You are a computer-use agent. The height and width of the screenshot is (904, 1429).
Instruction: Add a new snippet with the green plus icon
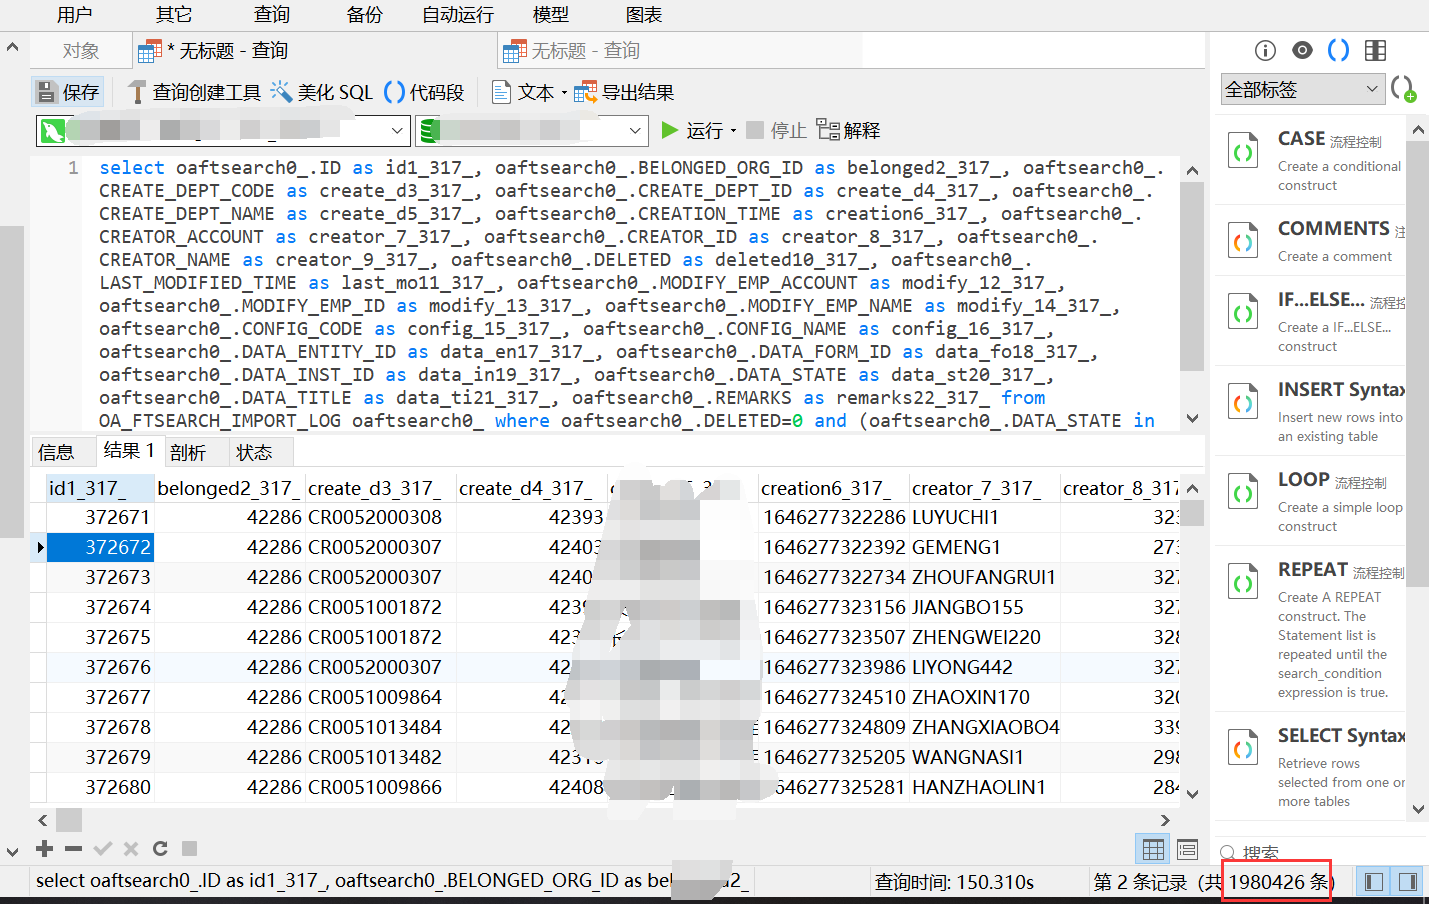(x=1403, y=89)
